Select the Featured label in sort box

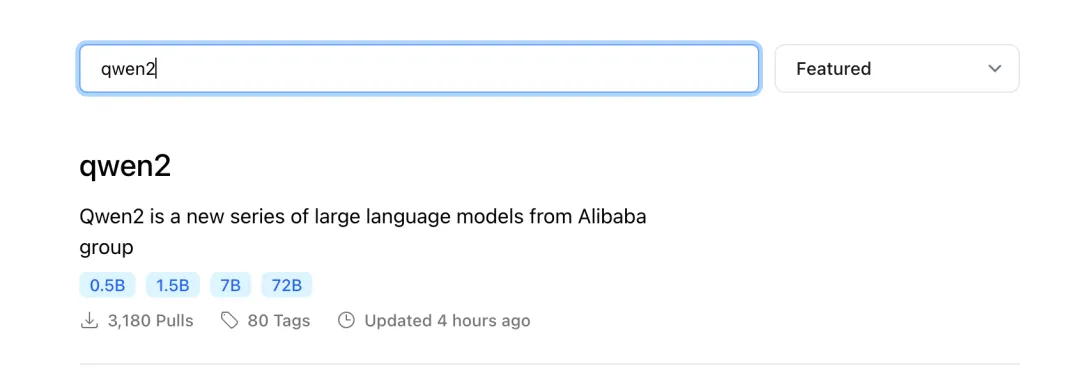click(833, 69)
